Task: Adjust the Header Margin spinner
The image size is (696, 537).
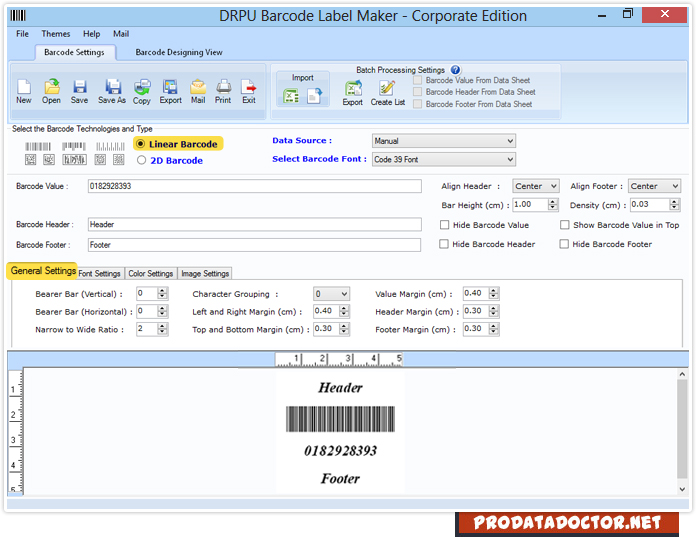Action: [494, 311]
